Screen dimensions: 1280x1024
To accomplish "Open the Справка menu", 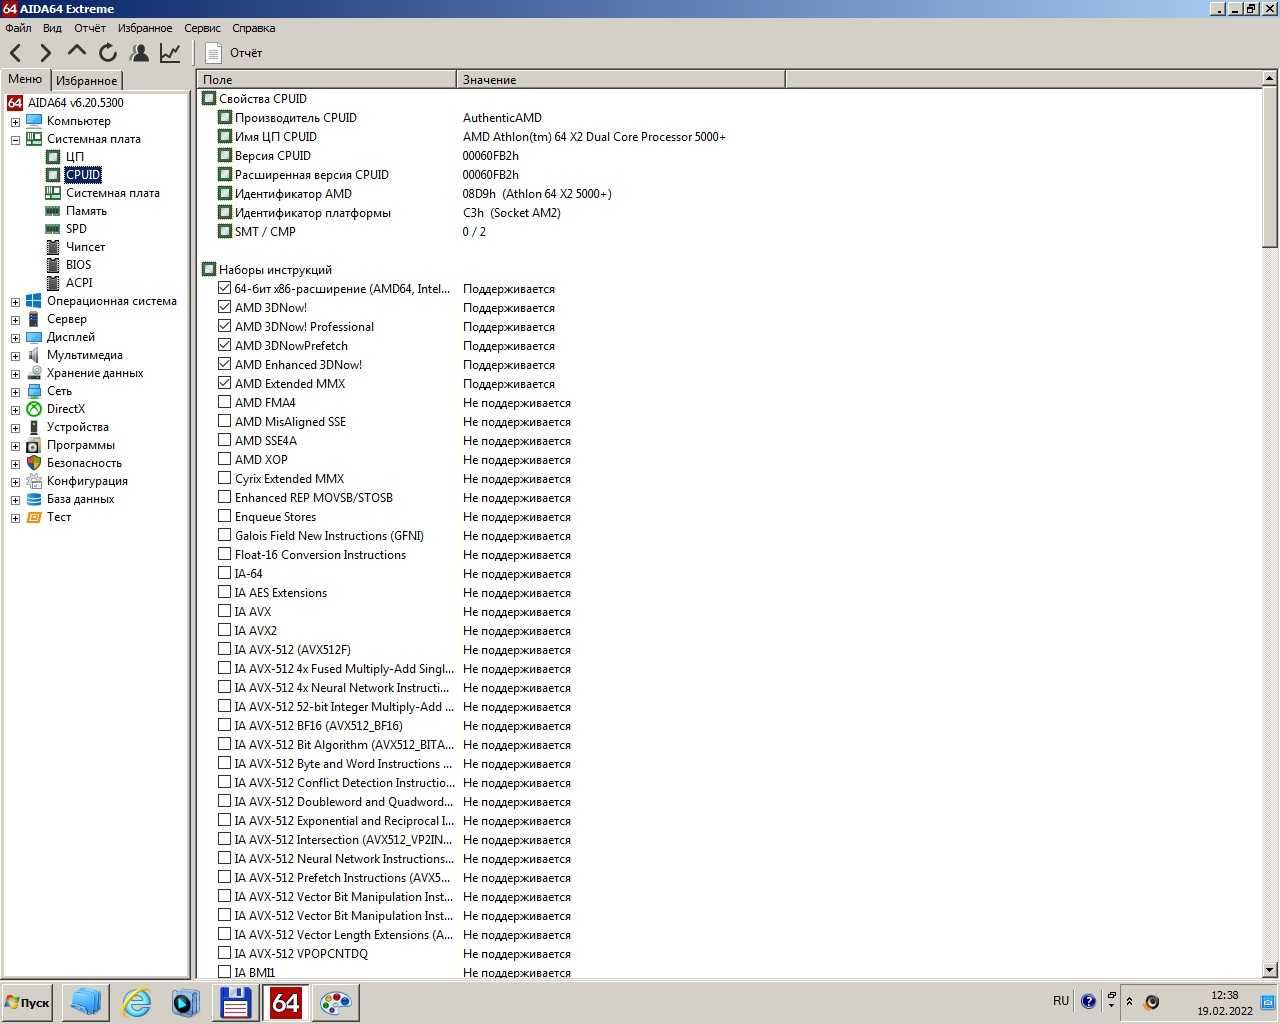I will click(253, 28).
